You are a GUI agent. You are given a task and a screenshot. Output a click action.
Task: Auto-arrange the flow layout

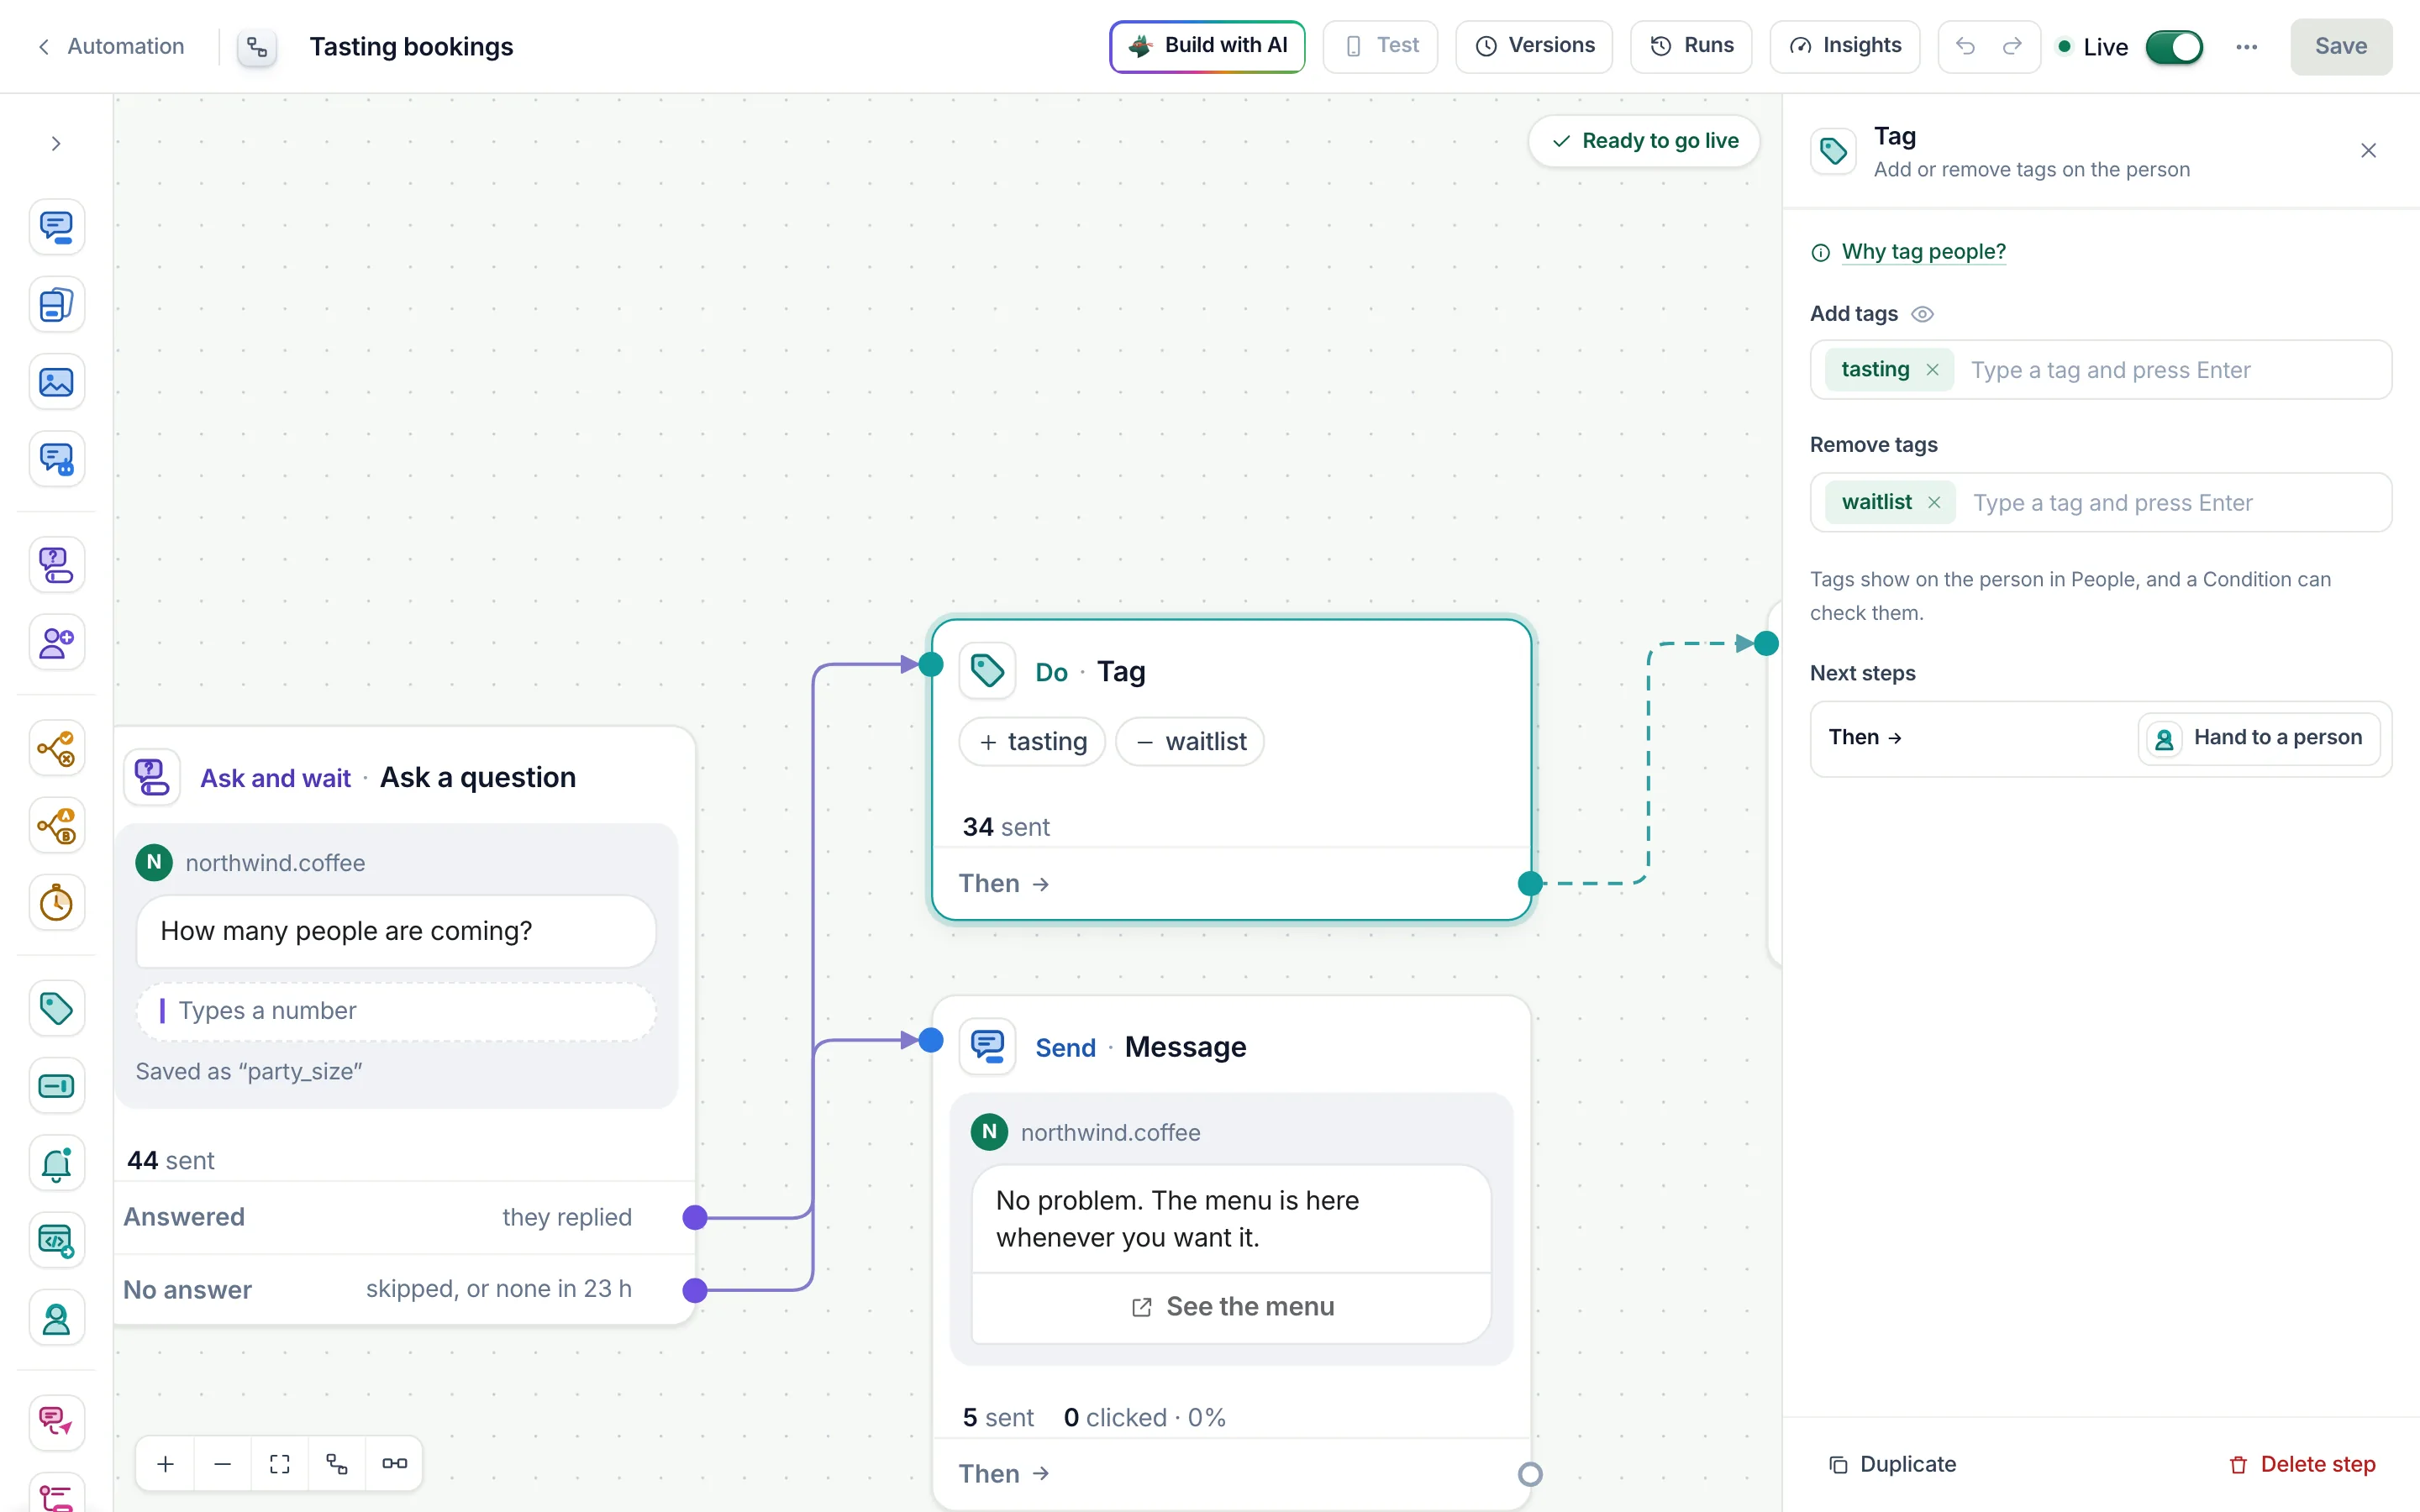[337, 1464]
